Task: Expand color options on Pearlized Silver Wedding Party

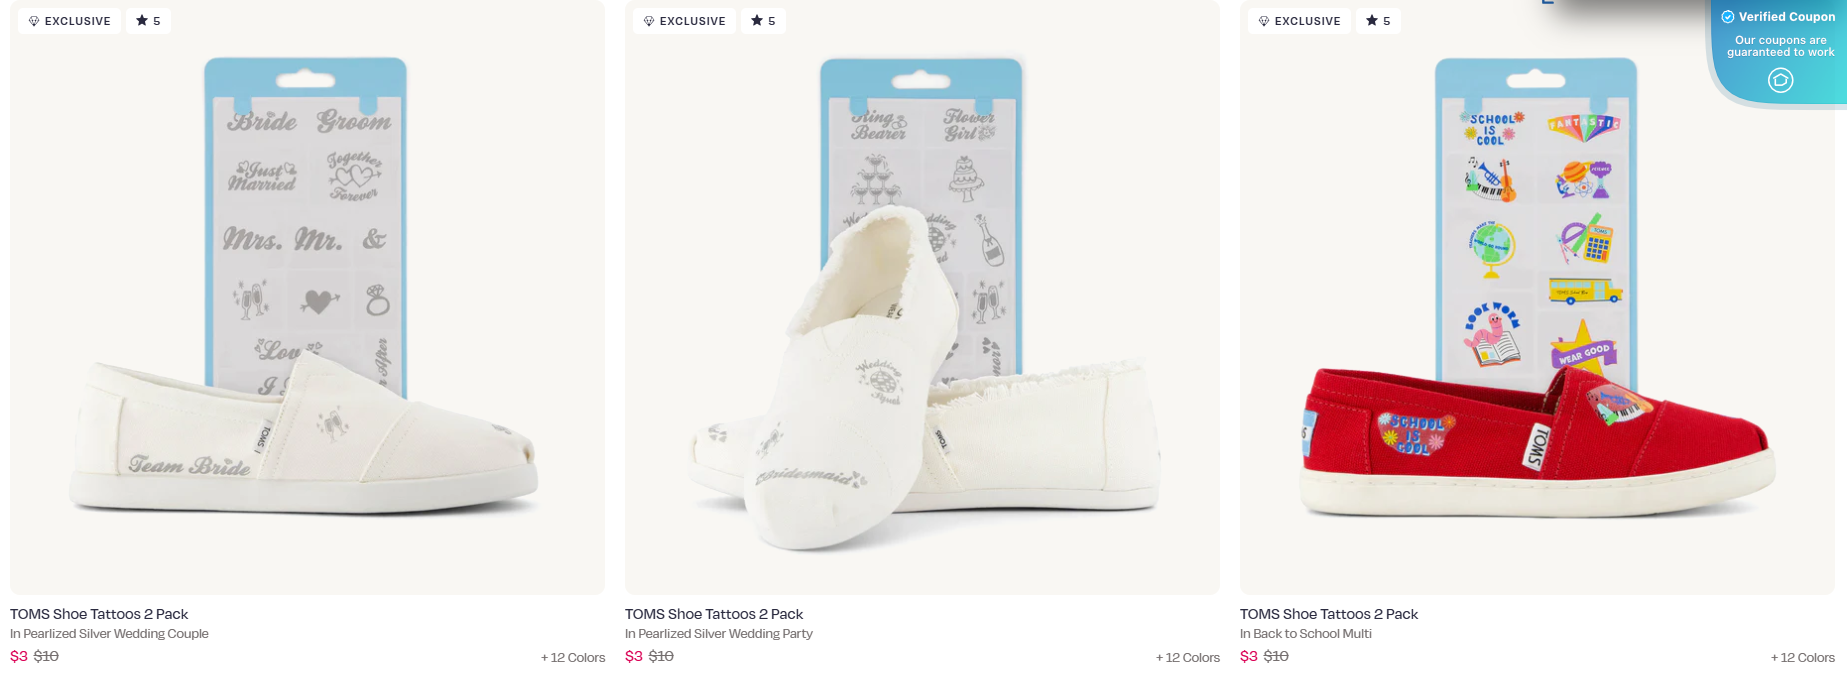Action: [1187, 657]
